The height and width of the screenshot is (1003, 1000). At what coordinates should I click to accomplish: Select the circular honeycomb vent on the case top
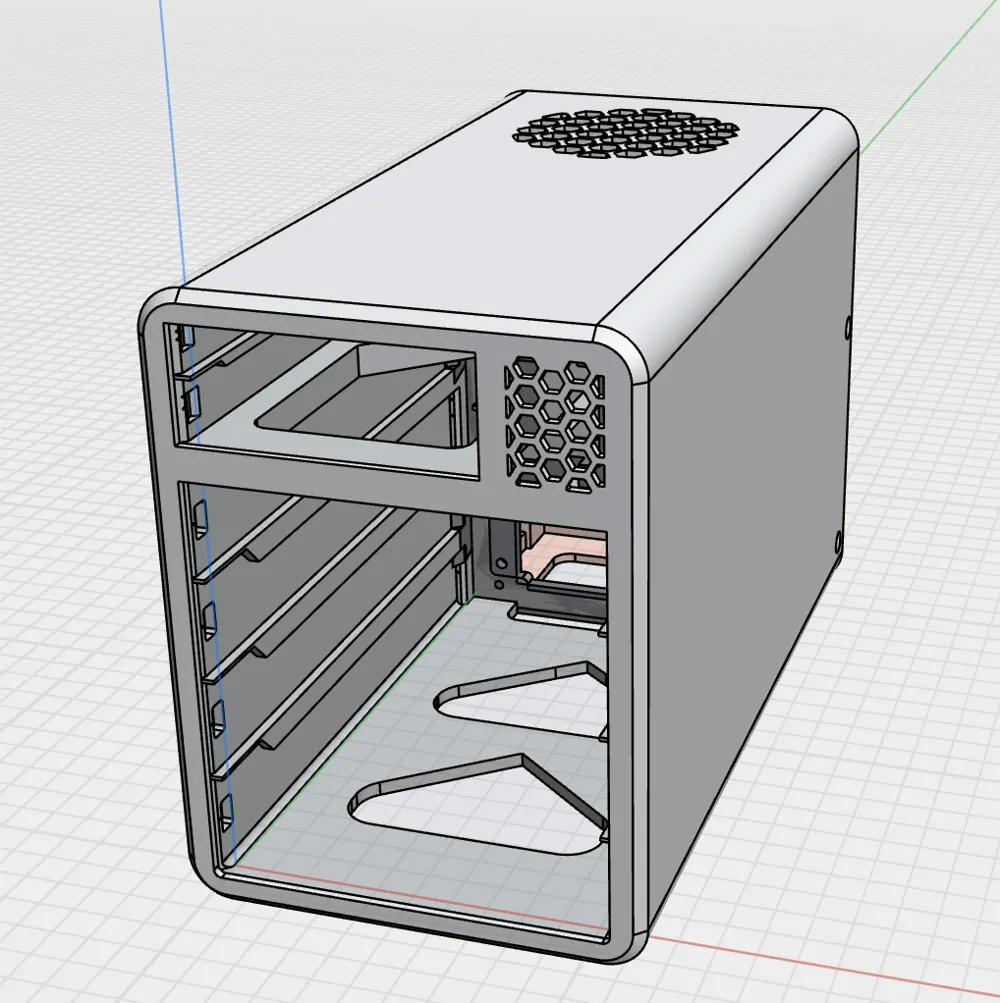tap(626, 133)
